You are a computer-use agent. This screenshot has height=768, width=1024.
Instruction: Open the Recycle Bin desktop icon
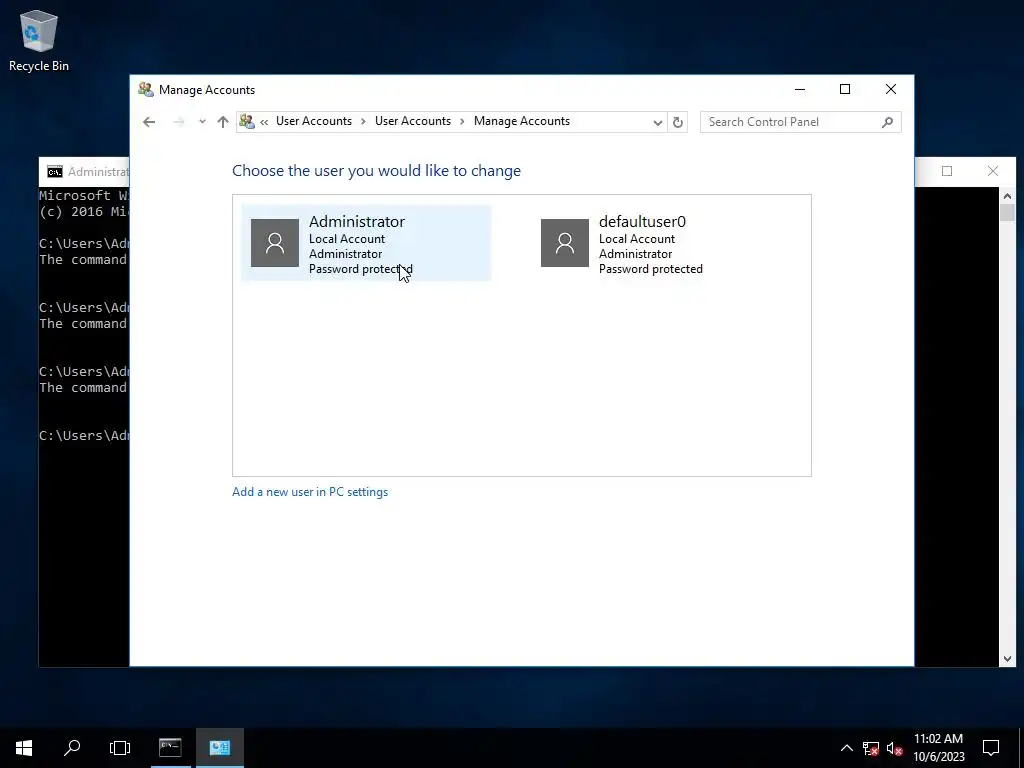tap(39, 40)
